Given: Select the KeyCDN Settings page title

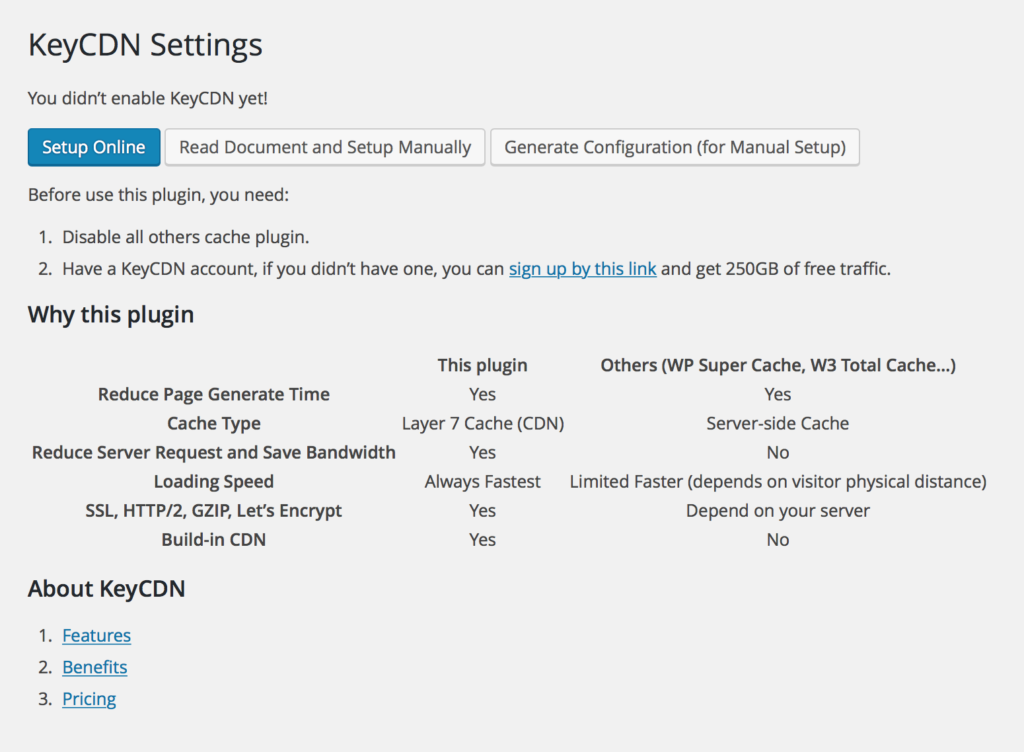Looking at the screenshot, I should click(145, 44).
